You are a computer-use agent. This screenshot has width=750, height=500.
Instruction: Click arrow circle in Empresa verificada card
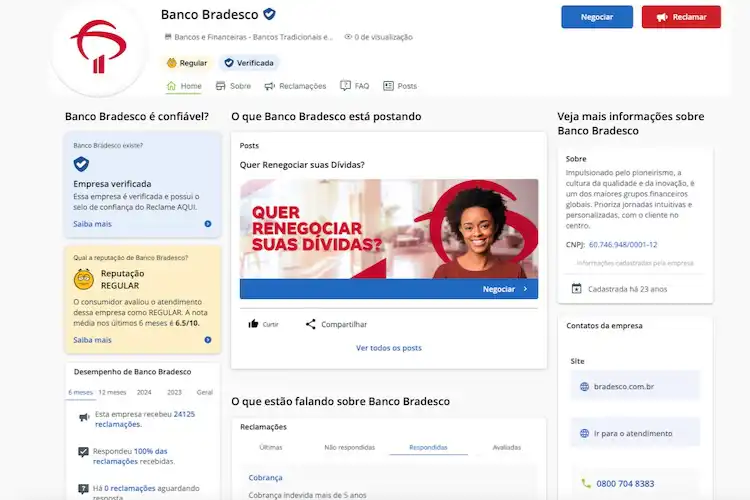pos(208,224)
